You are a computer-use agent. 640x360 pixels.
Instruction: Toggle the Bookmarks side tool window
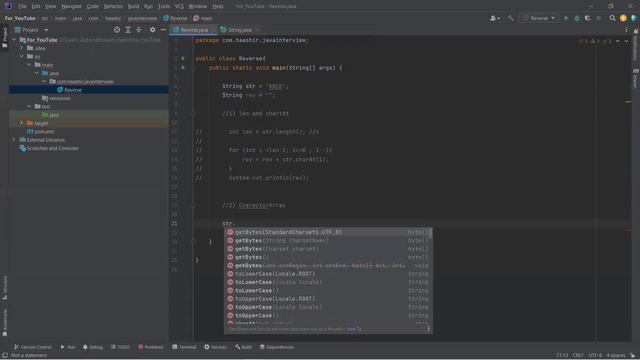tap(5, 322)
